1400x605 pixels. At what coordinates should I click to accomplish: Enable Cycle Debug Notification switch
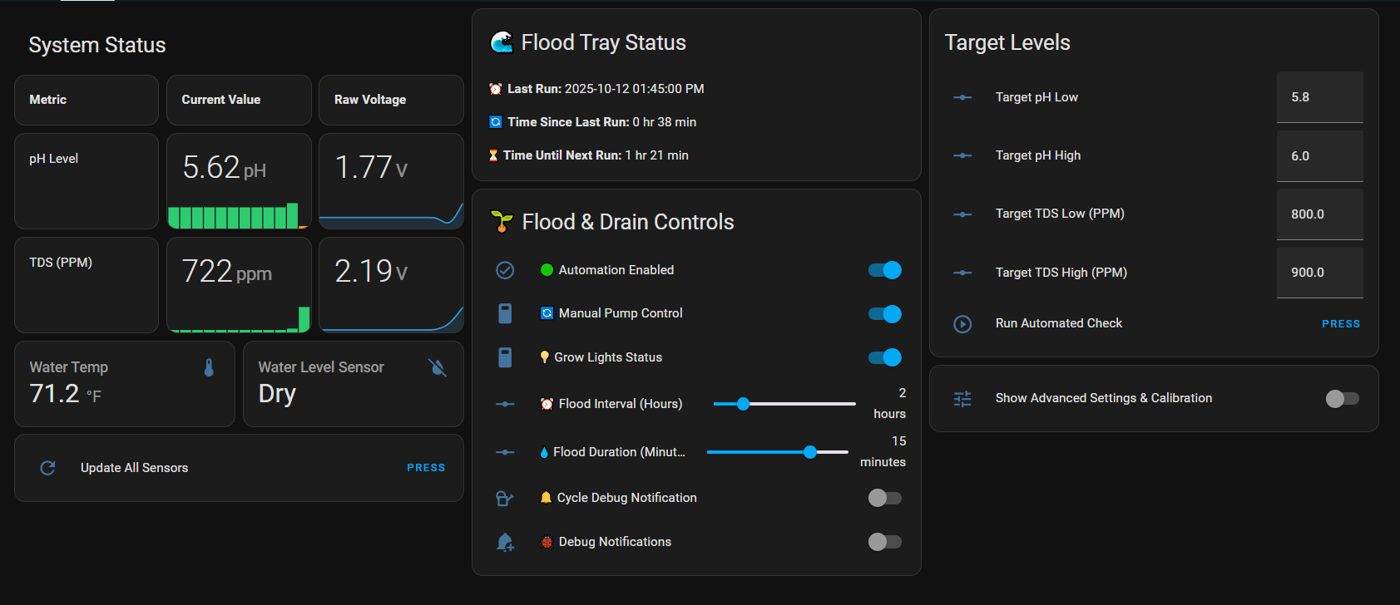point(884,498)
